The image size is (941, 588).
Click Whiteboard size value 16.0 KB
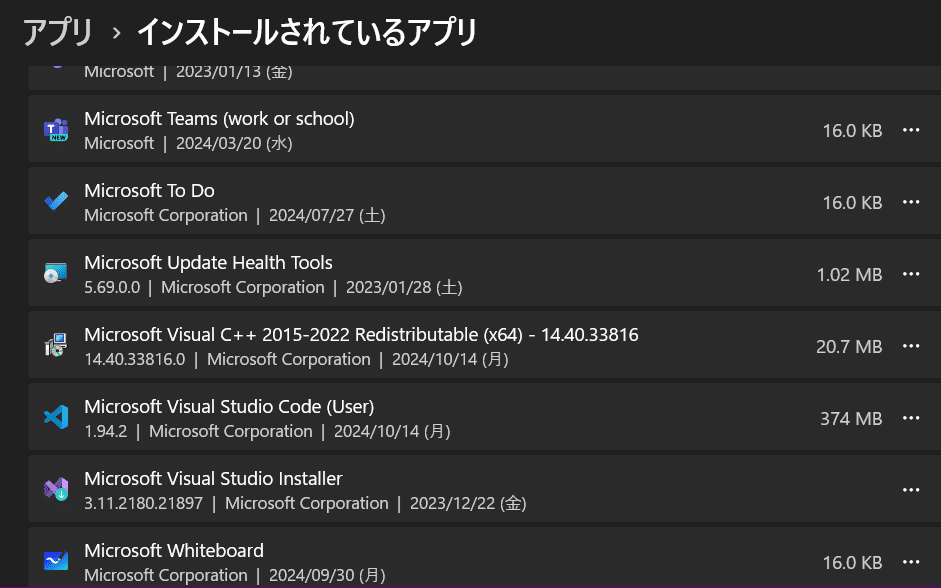click(x=852, y=563)
